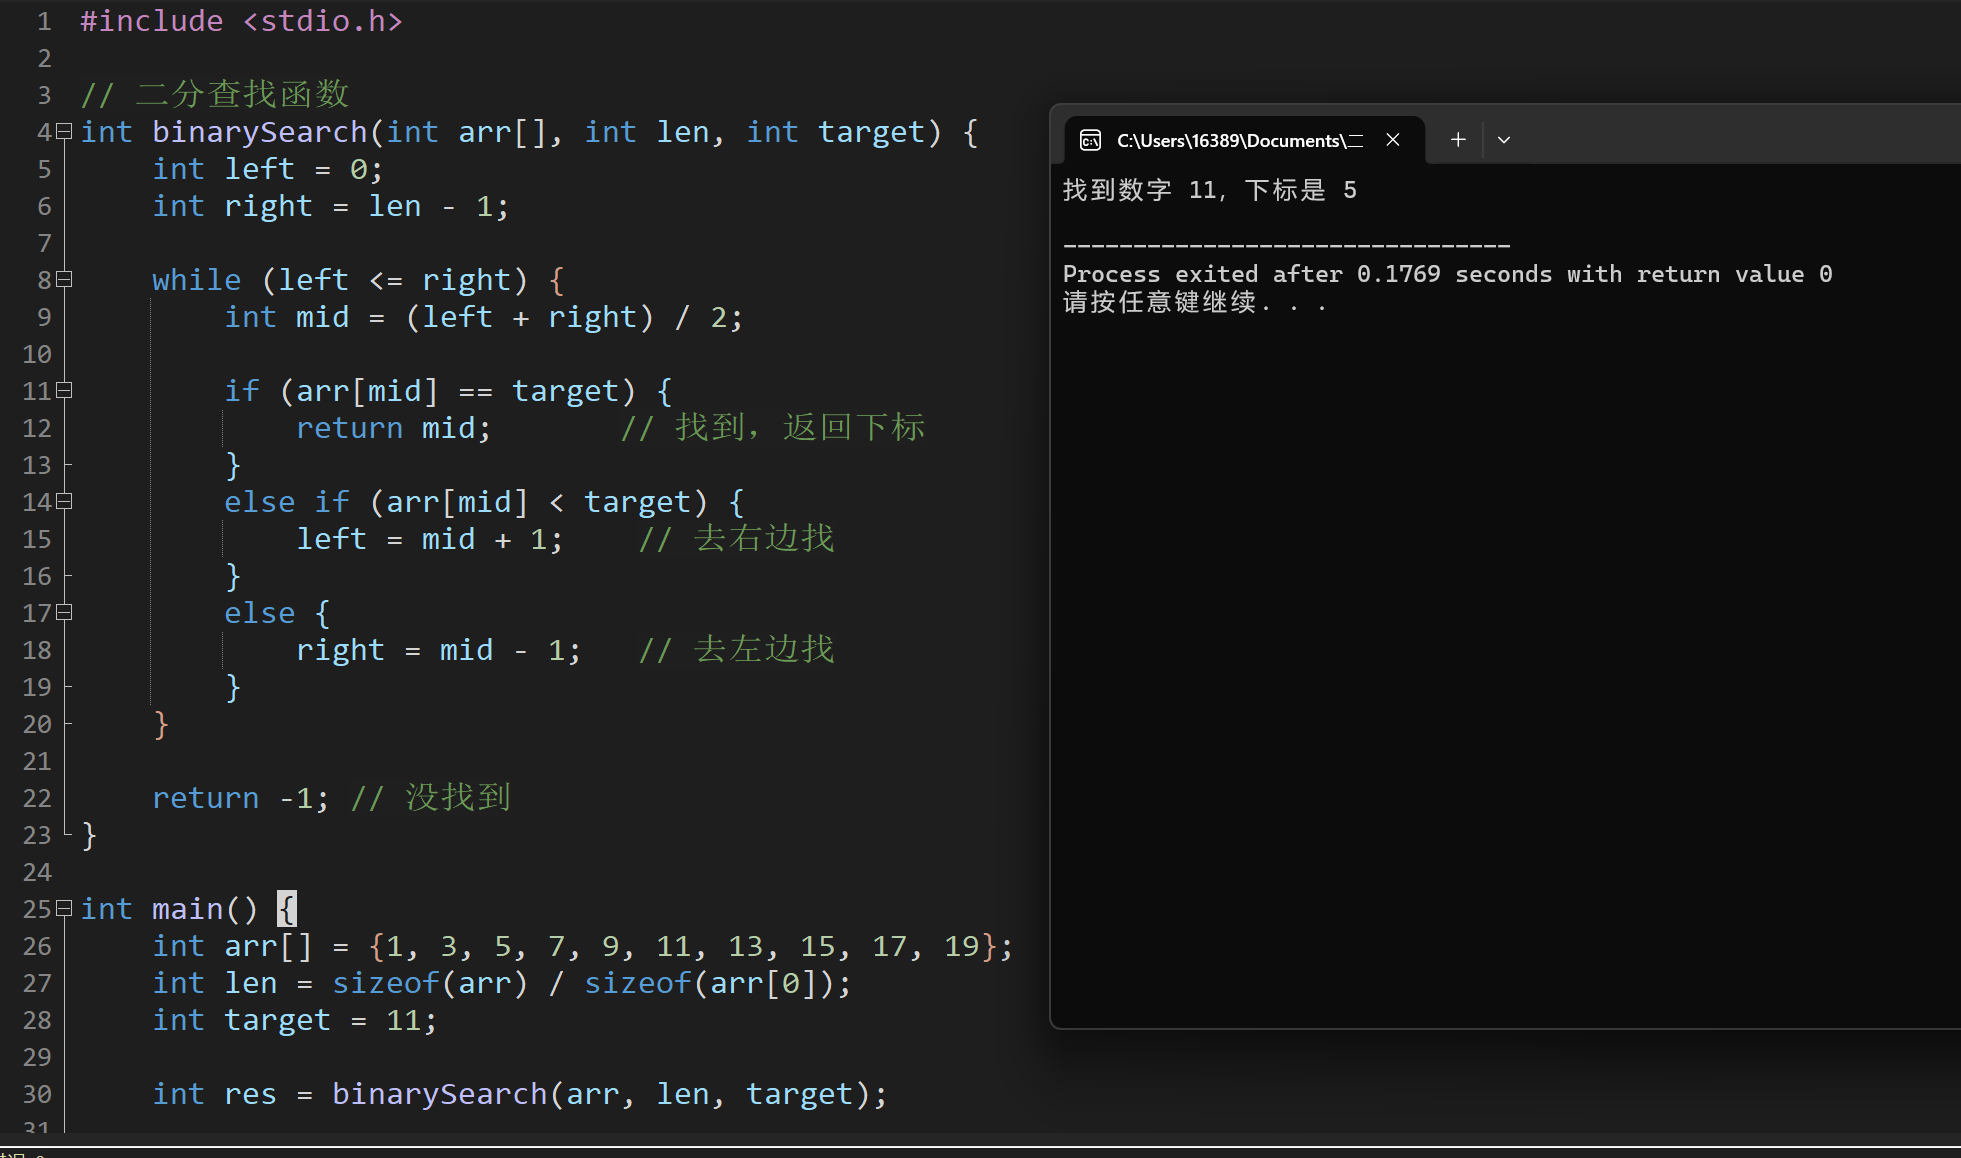This screenshot has width=1961, height=1158.
Task: Click the highlighted brace after main()
Action: (x=287, y=909)
